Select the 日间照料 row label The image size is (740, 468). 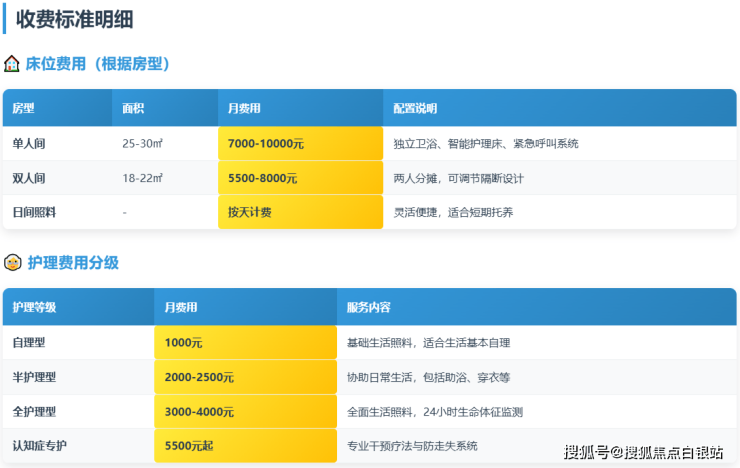click(x=34, y=212)
